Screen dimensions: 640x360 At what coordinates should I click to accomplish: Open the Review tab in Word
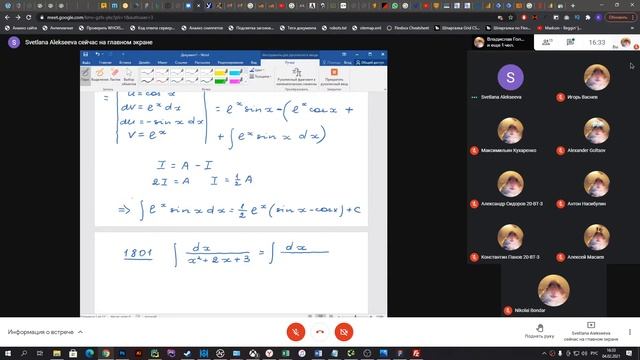click(231, 62)
